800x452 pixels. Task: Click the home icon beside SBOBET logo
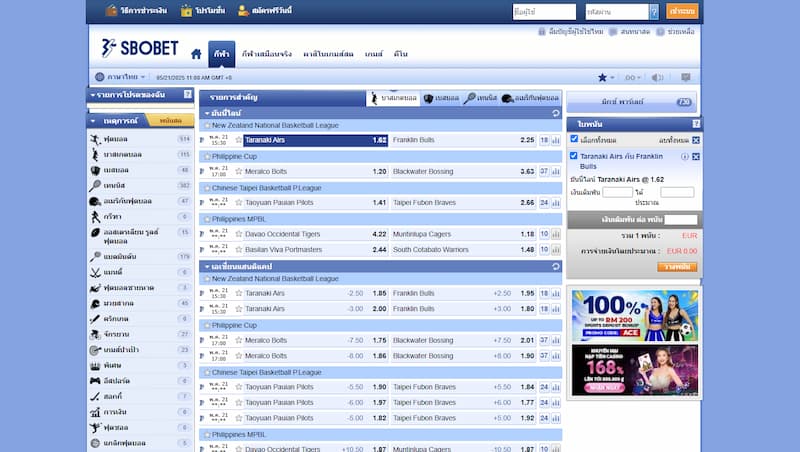click(196, 54)
